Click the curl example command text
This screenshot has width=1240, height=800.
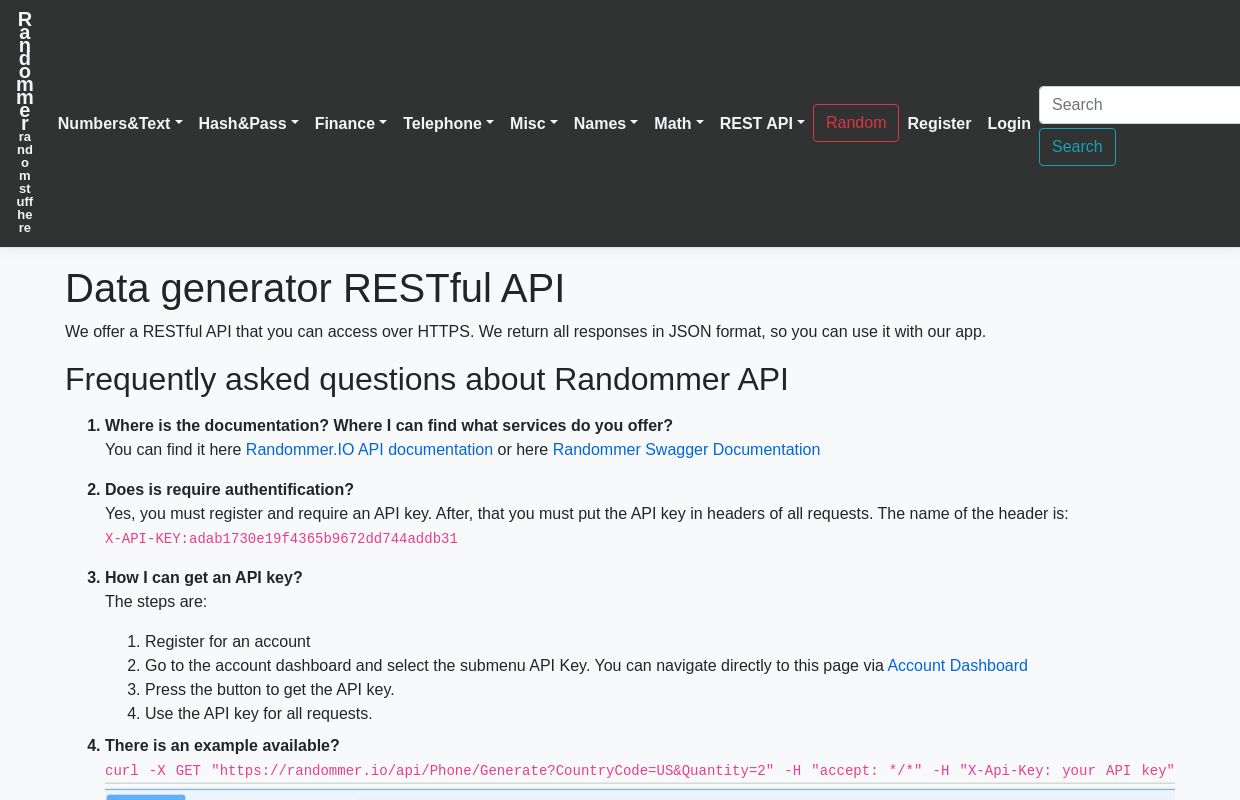tap(640, 771)
